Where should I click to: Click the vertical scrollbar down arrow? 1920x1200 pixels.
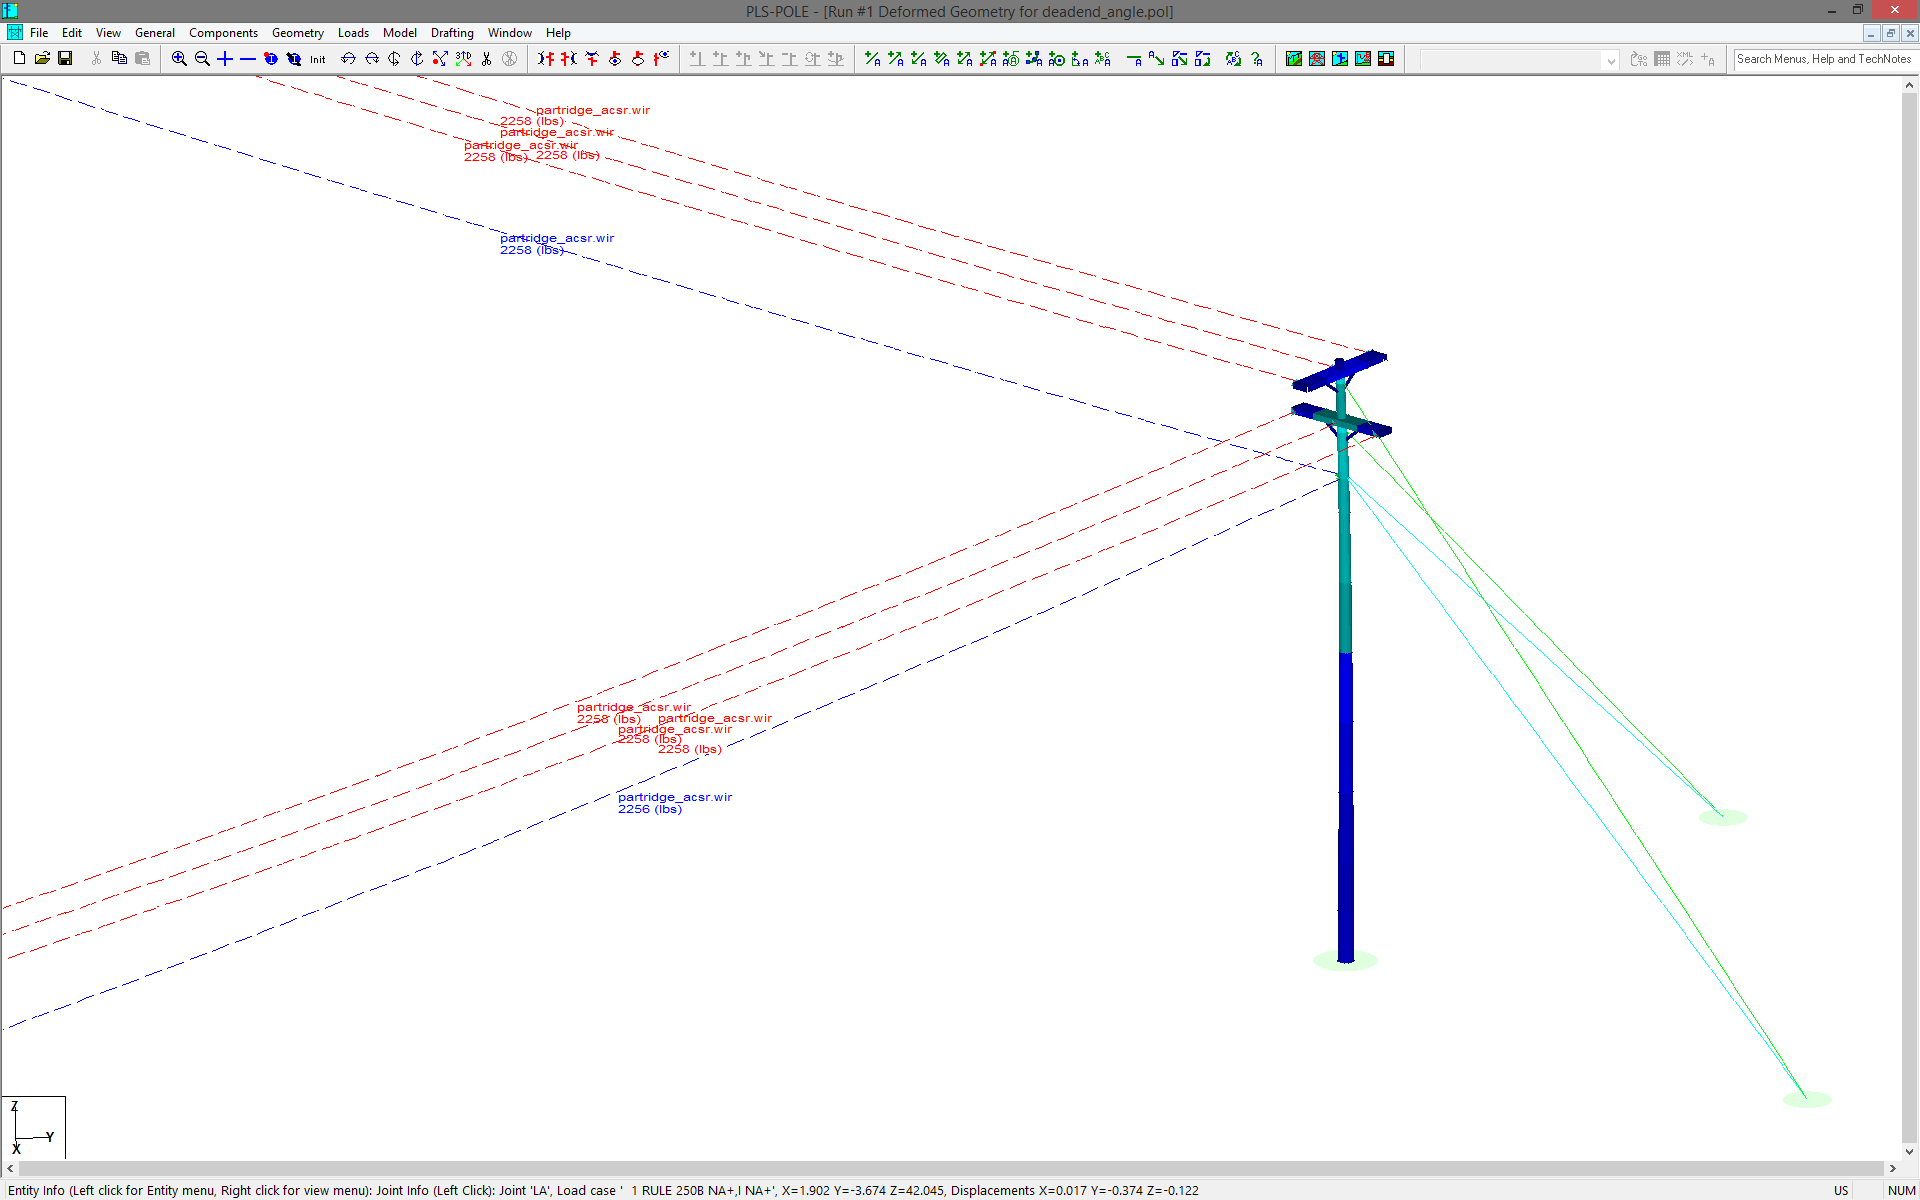1909,1151
